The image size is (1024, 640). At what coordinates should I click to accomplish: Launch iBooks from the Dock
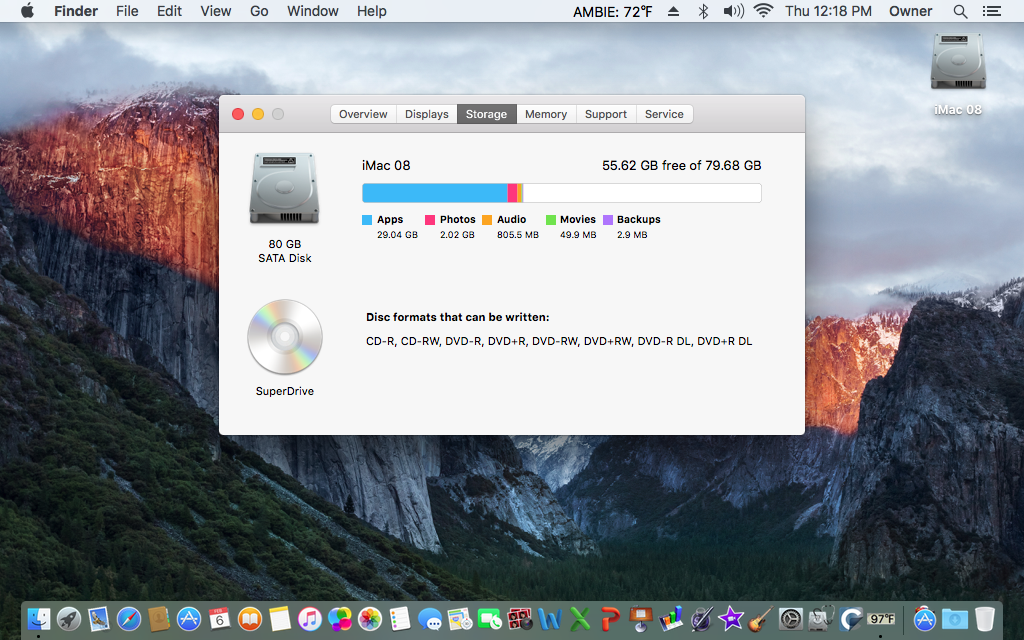(249, 618)
